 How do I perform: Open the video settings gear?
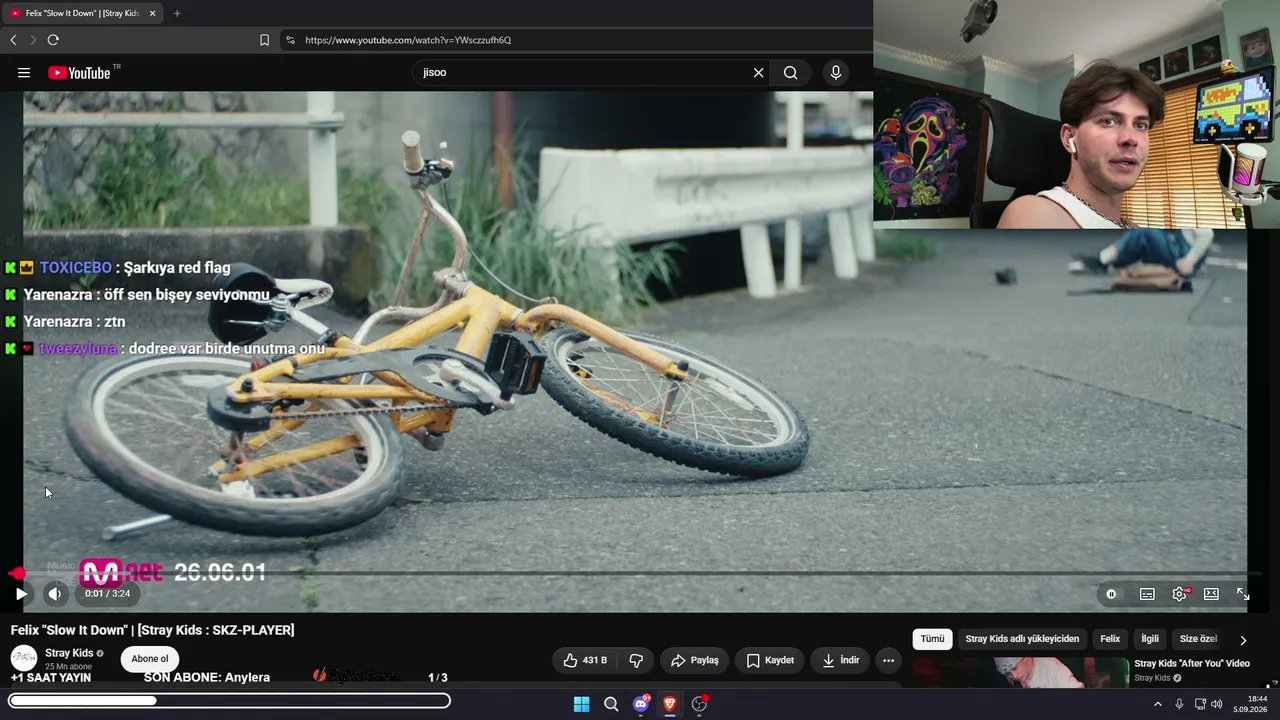coord(1180,594)
